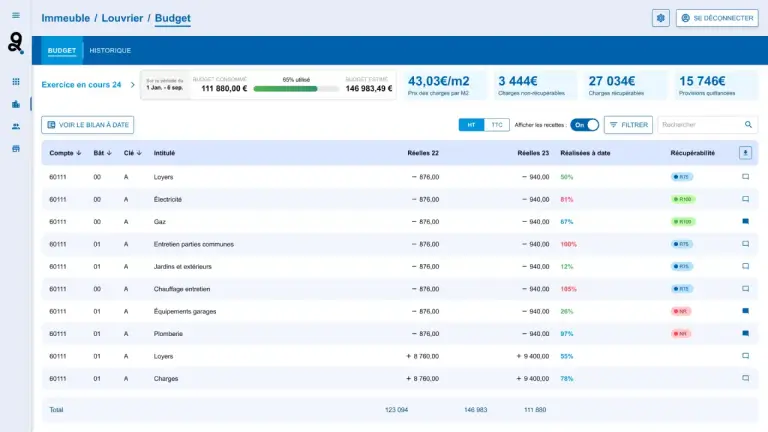Image resolution: width=768 pixels, height=432 pixels.
Task: Open the grid dashboard sidebar icon
Action: pyautogui.click(x=16, y=81)
